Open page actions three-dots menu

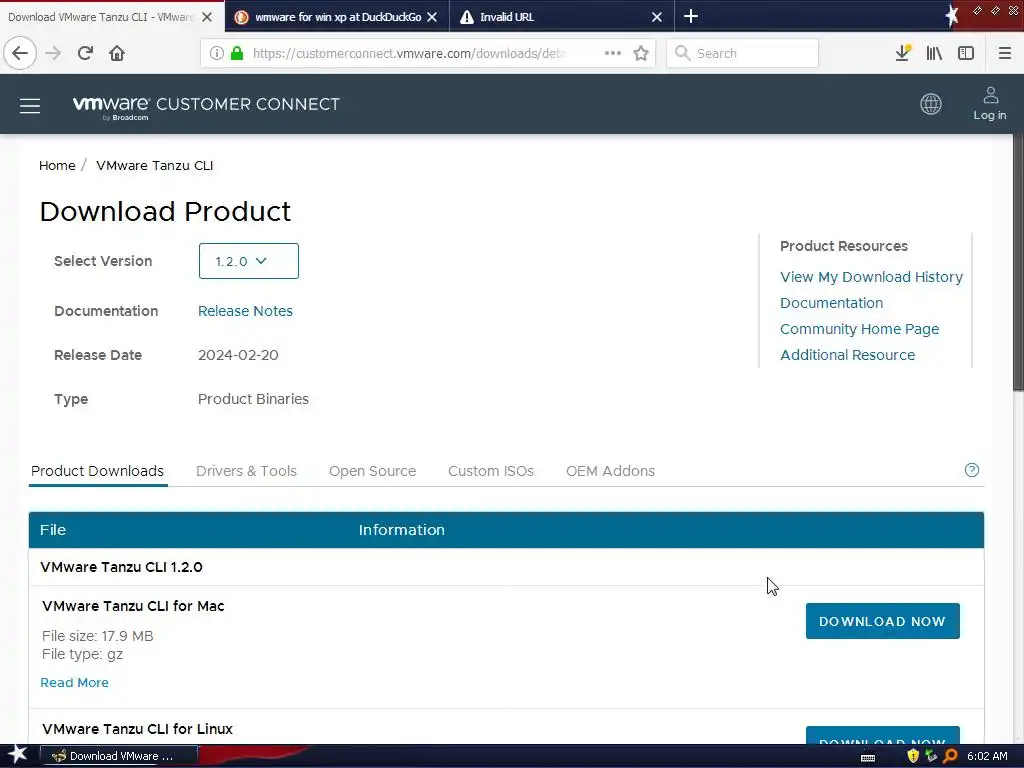click(613, 53)
